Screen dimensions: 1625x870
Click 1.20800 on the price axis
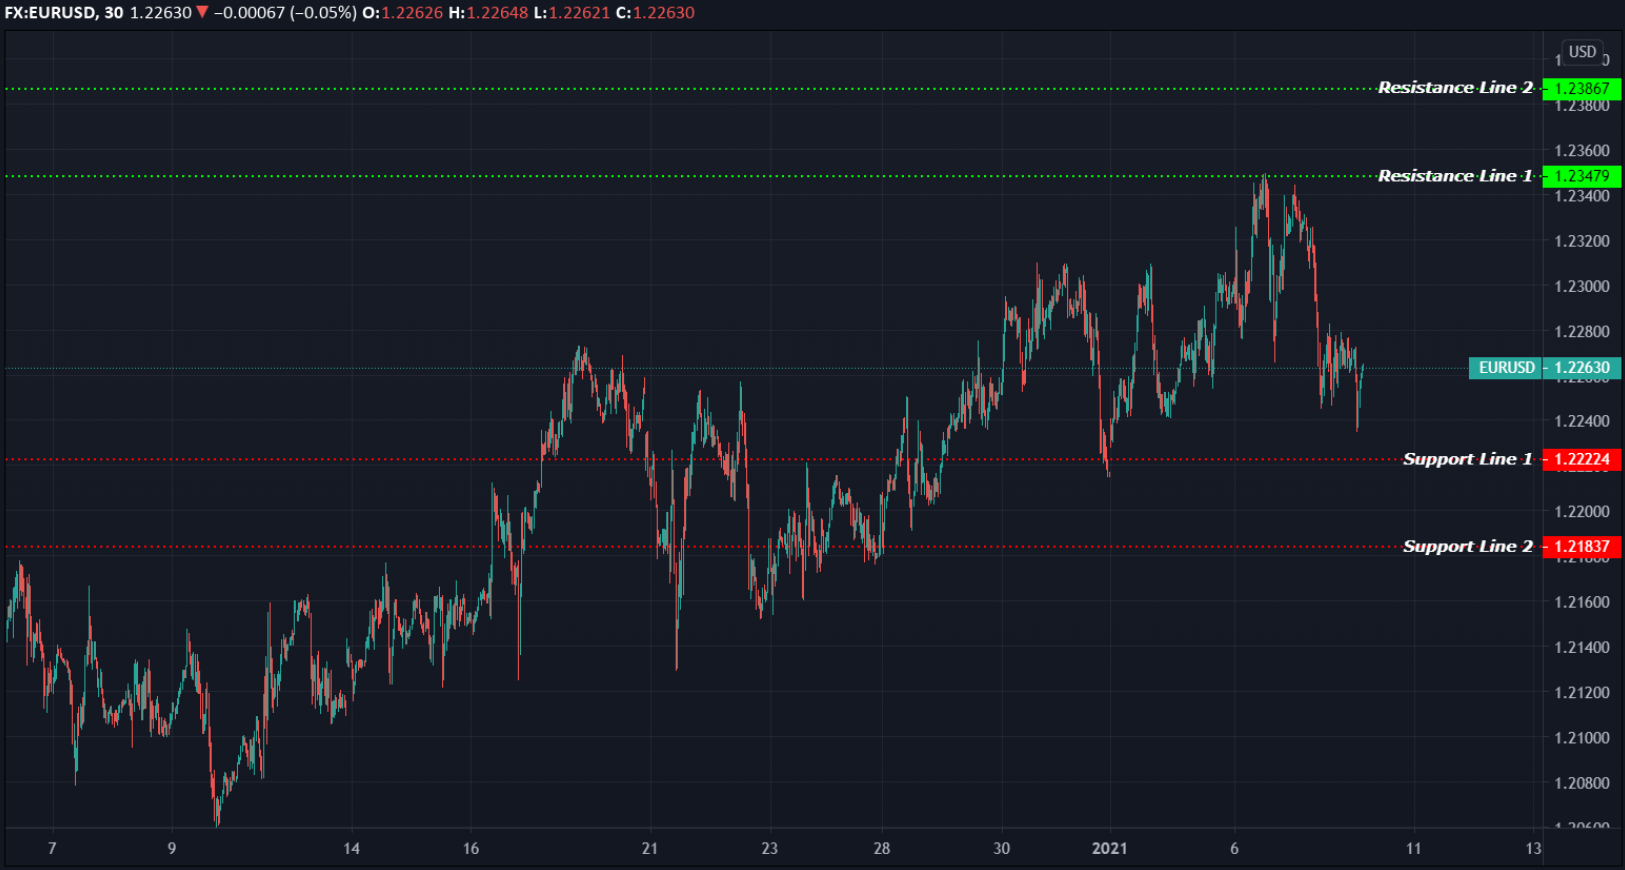coord(1582,783)
